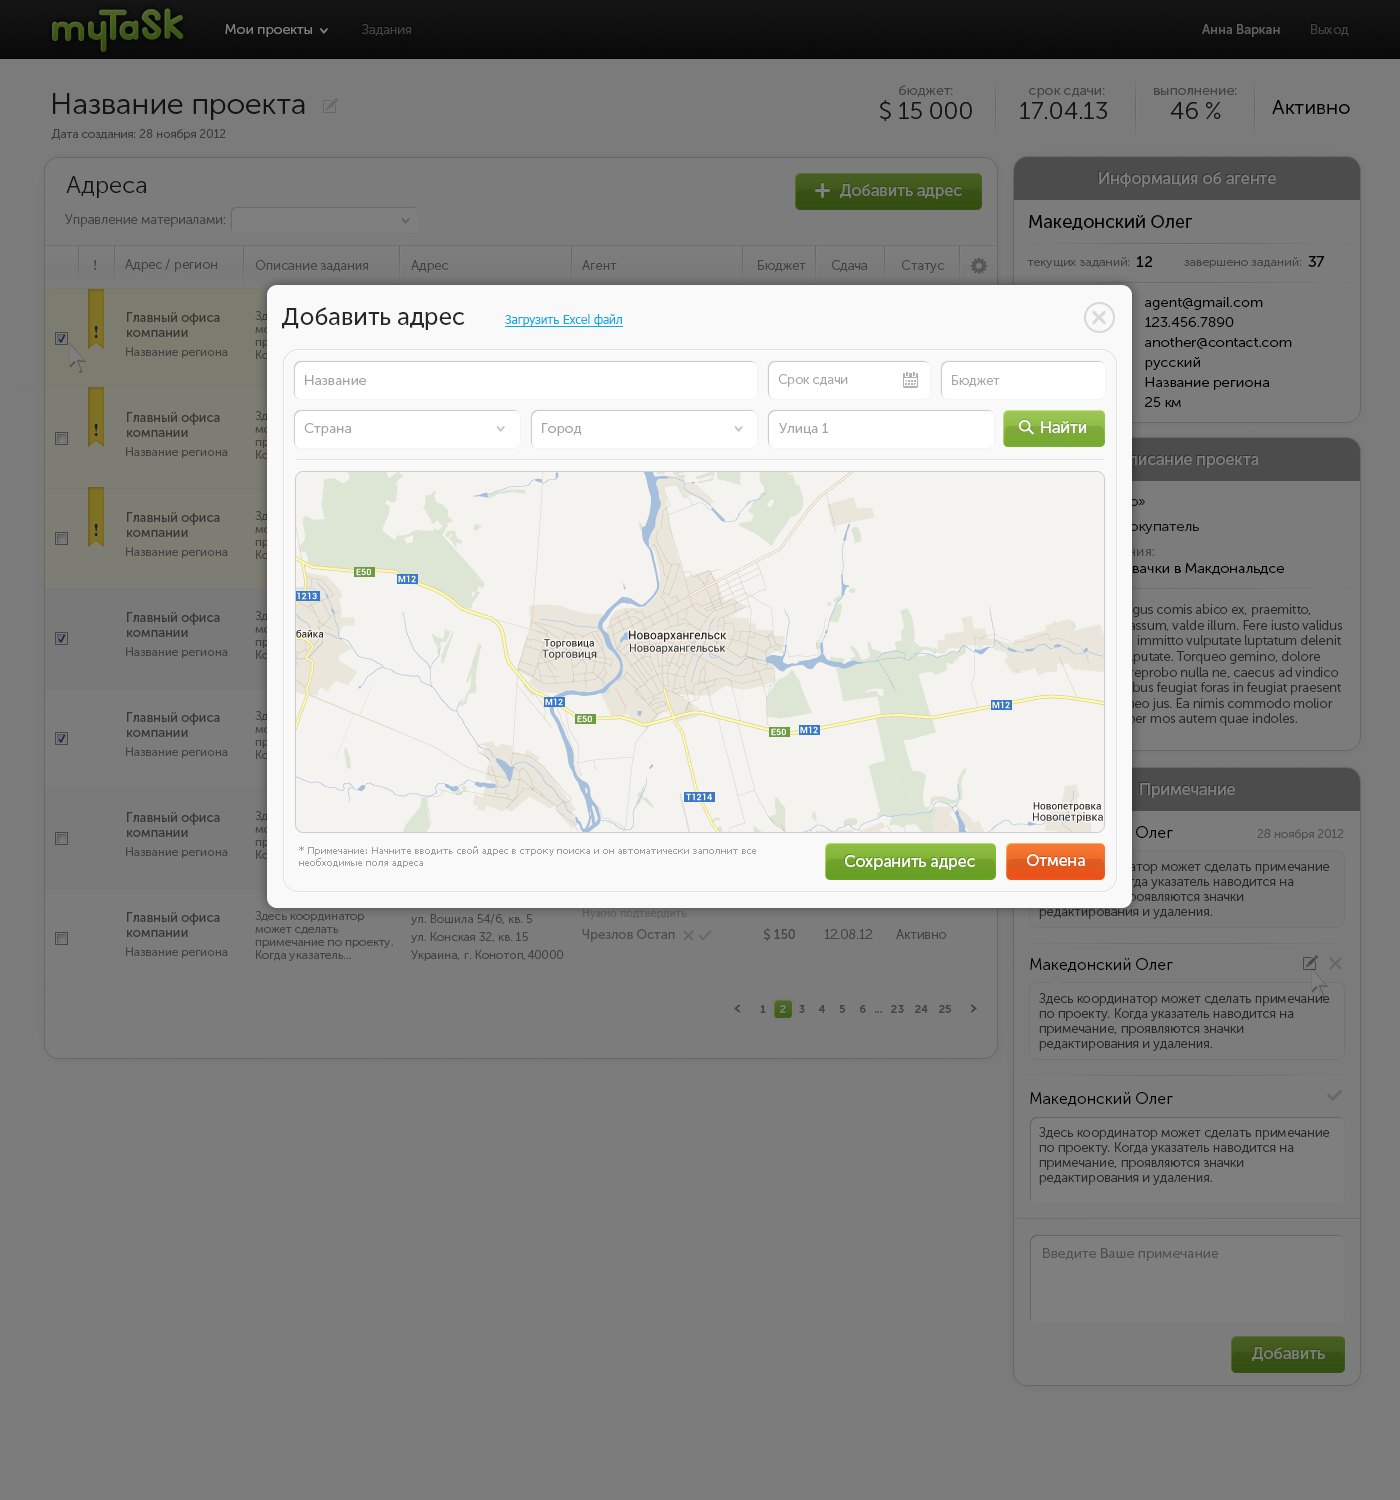Open the Управление материалами dropdown

pos(324,220)
